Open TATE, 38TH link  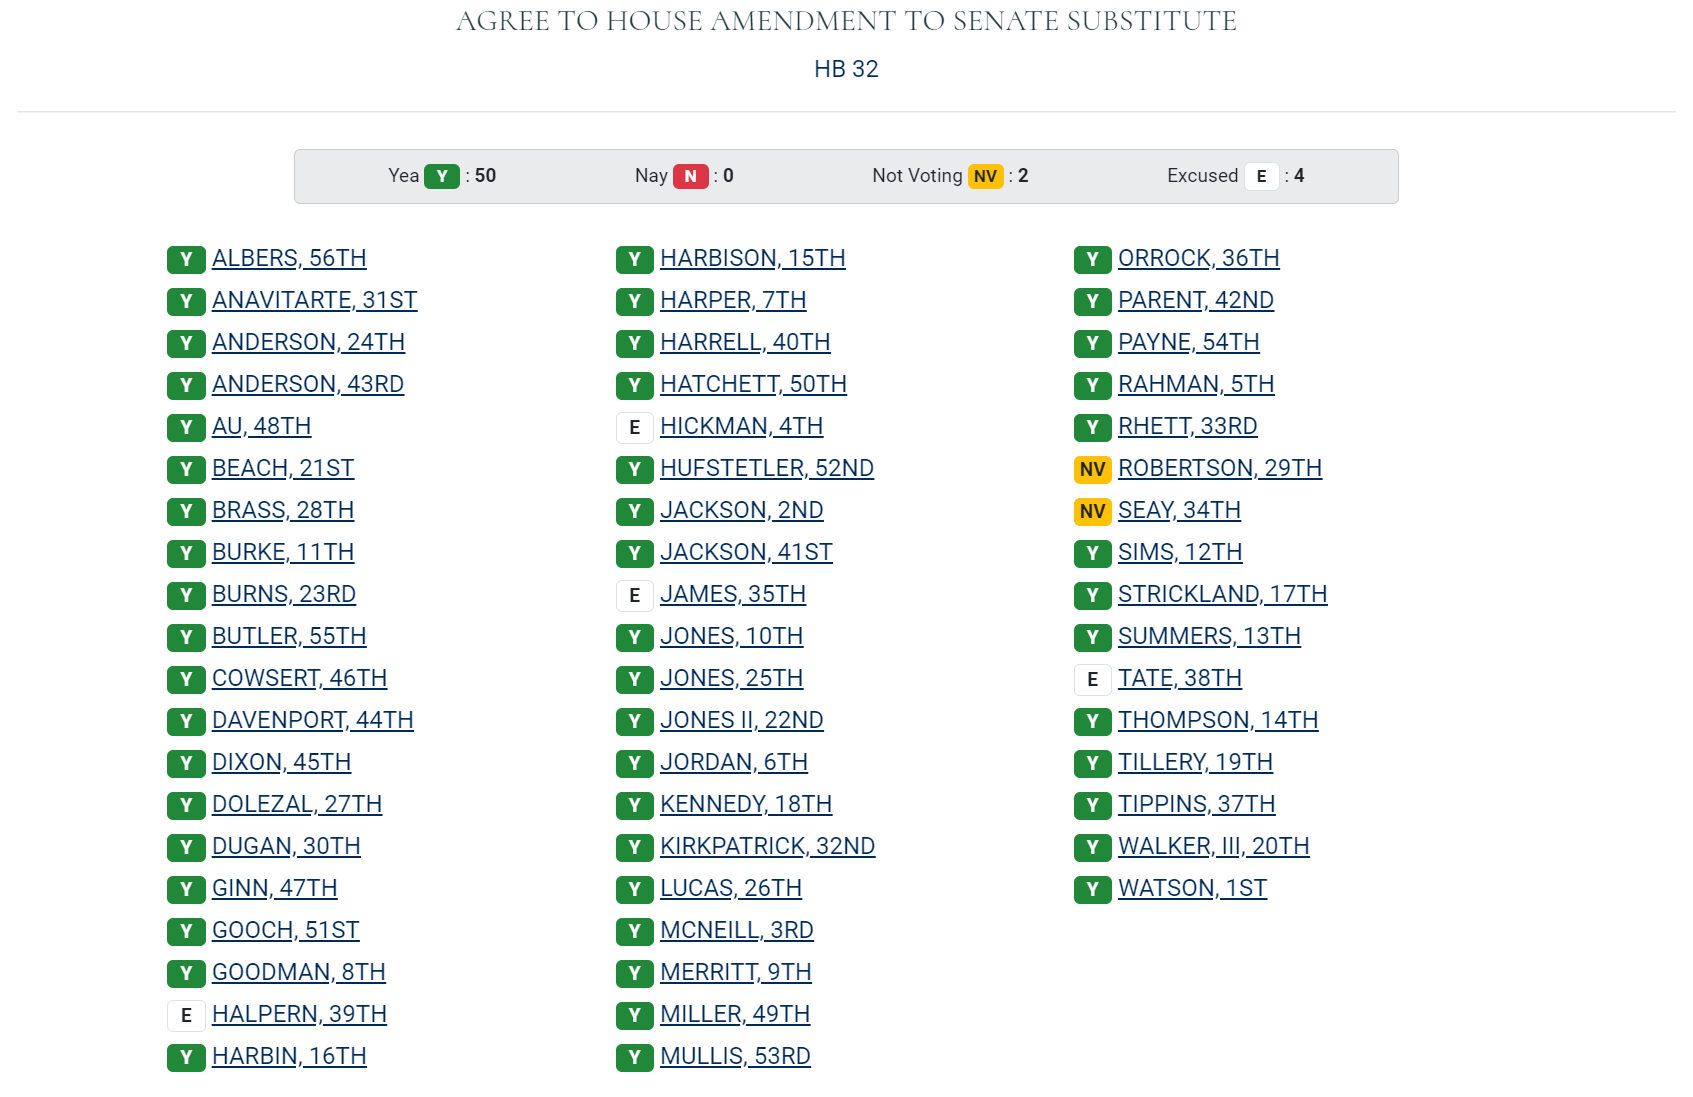pos(1180,678)
